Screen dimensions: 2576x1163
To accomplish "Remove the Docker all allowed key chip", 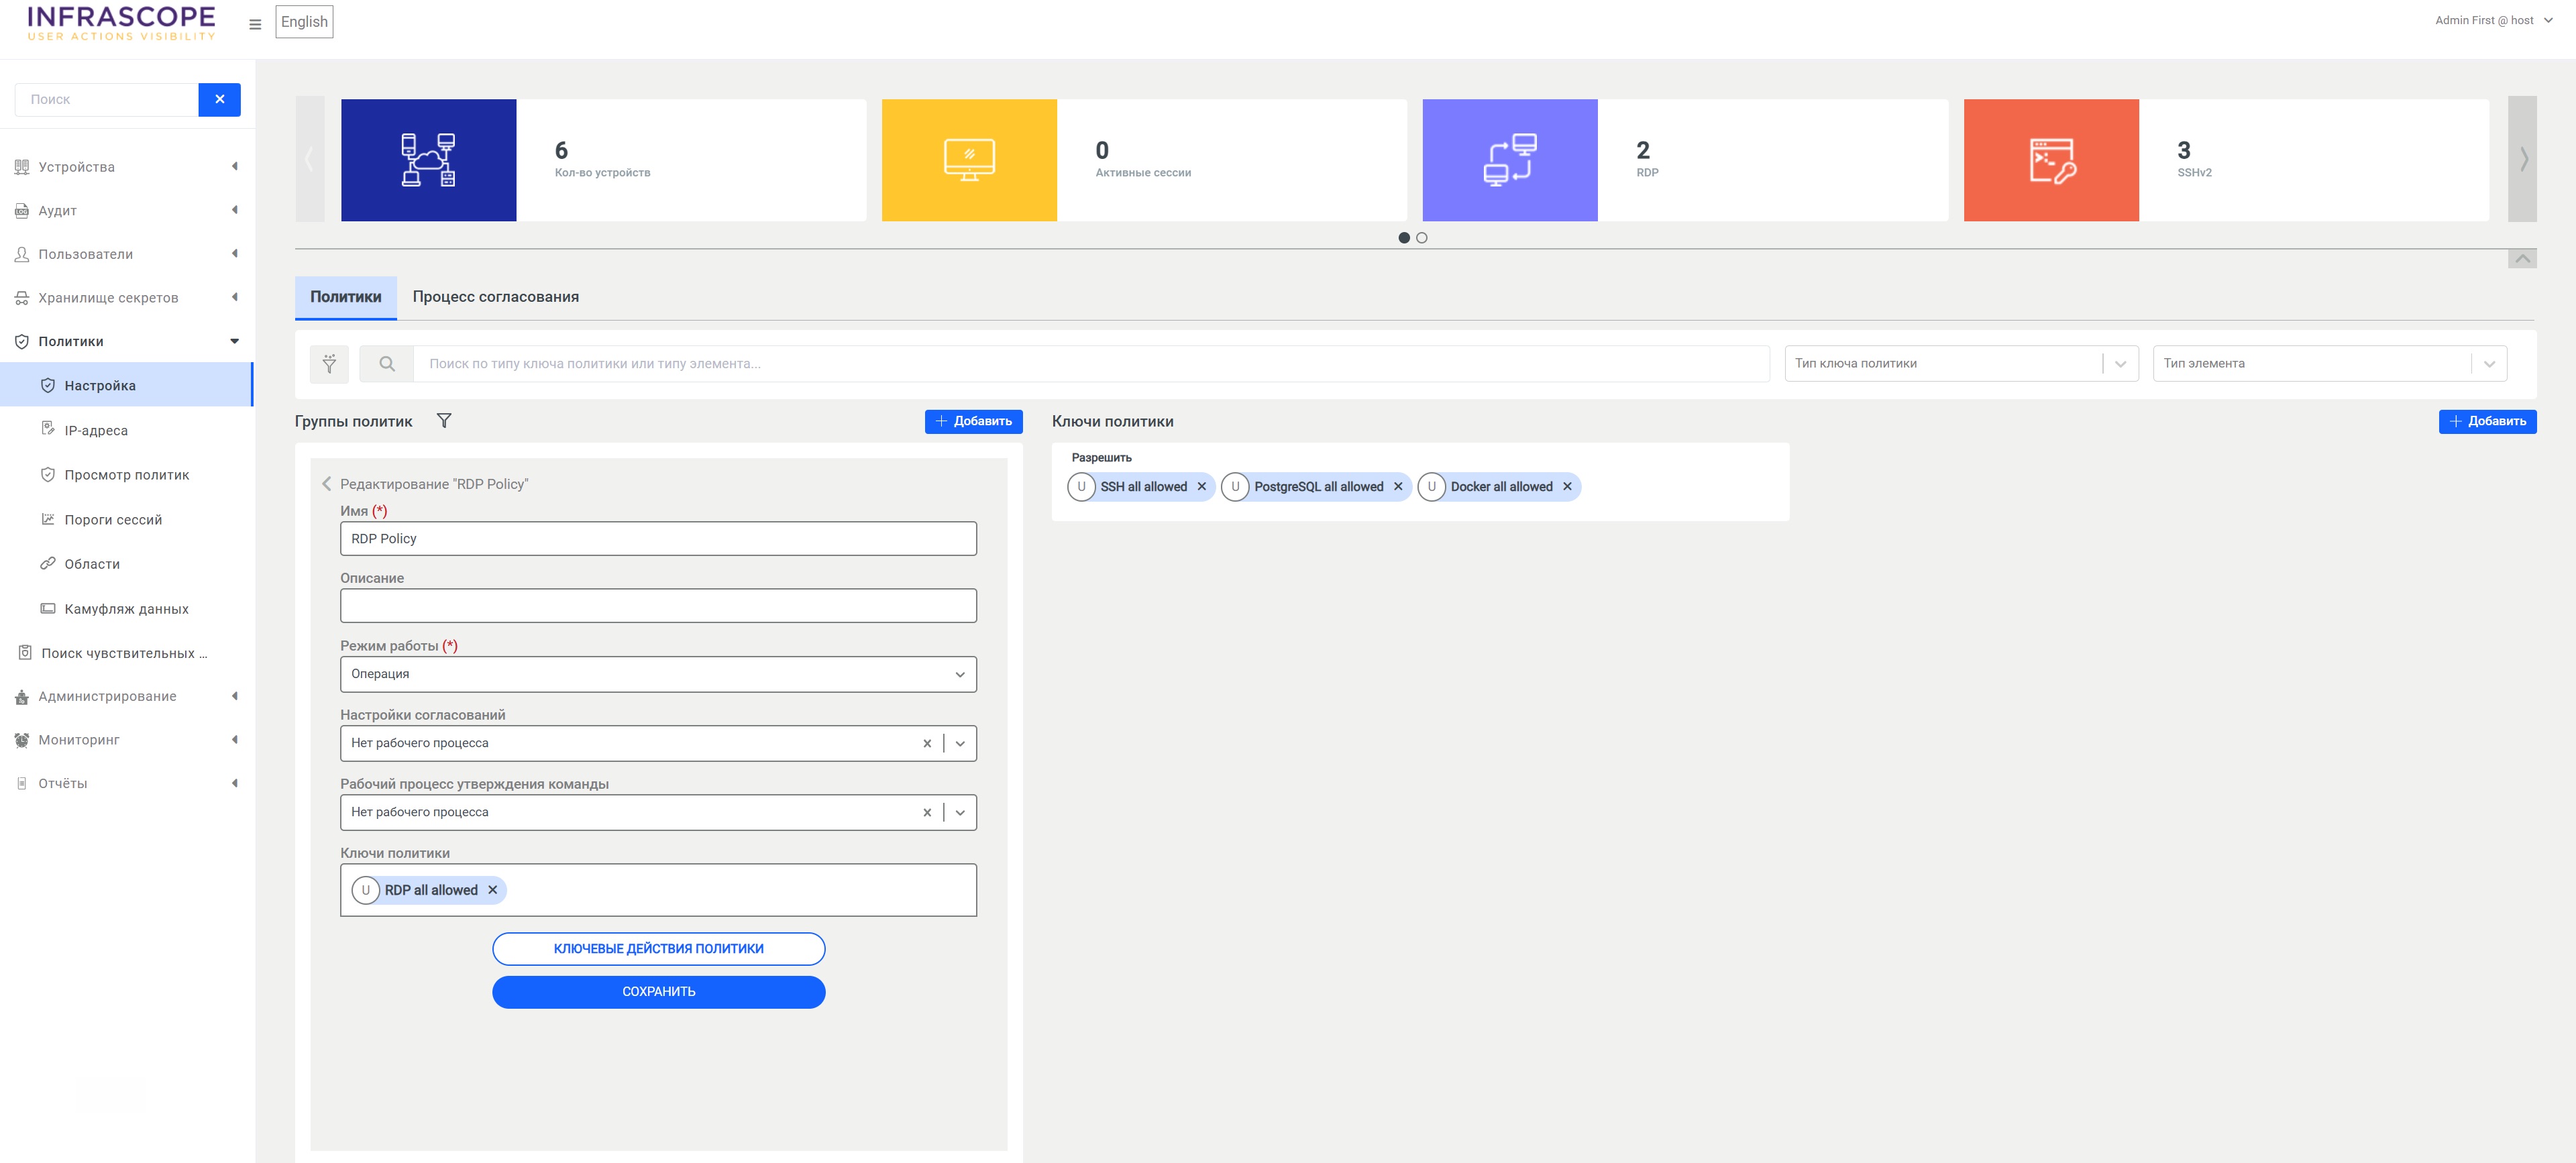I will point(1567,487).
